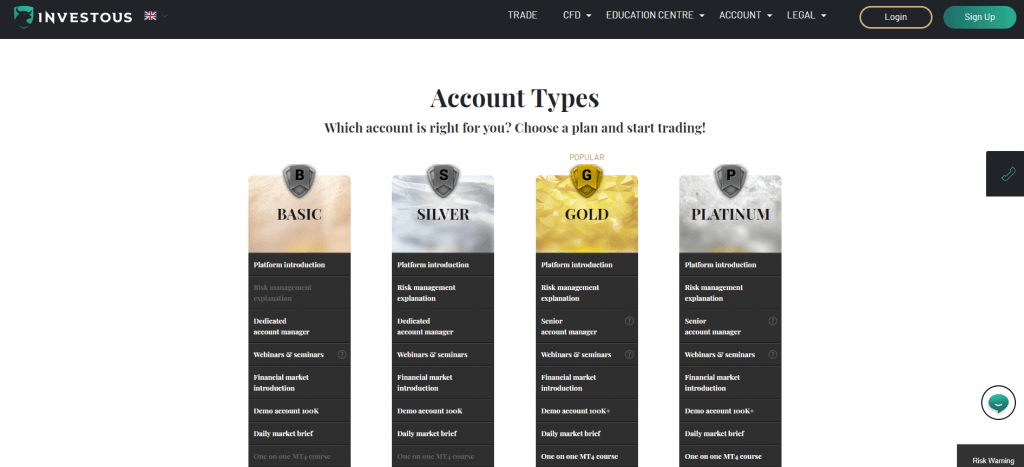Click the Account Types heading
This screenshot has width=1024, height=467.
[x=515, y=98]
